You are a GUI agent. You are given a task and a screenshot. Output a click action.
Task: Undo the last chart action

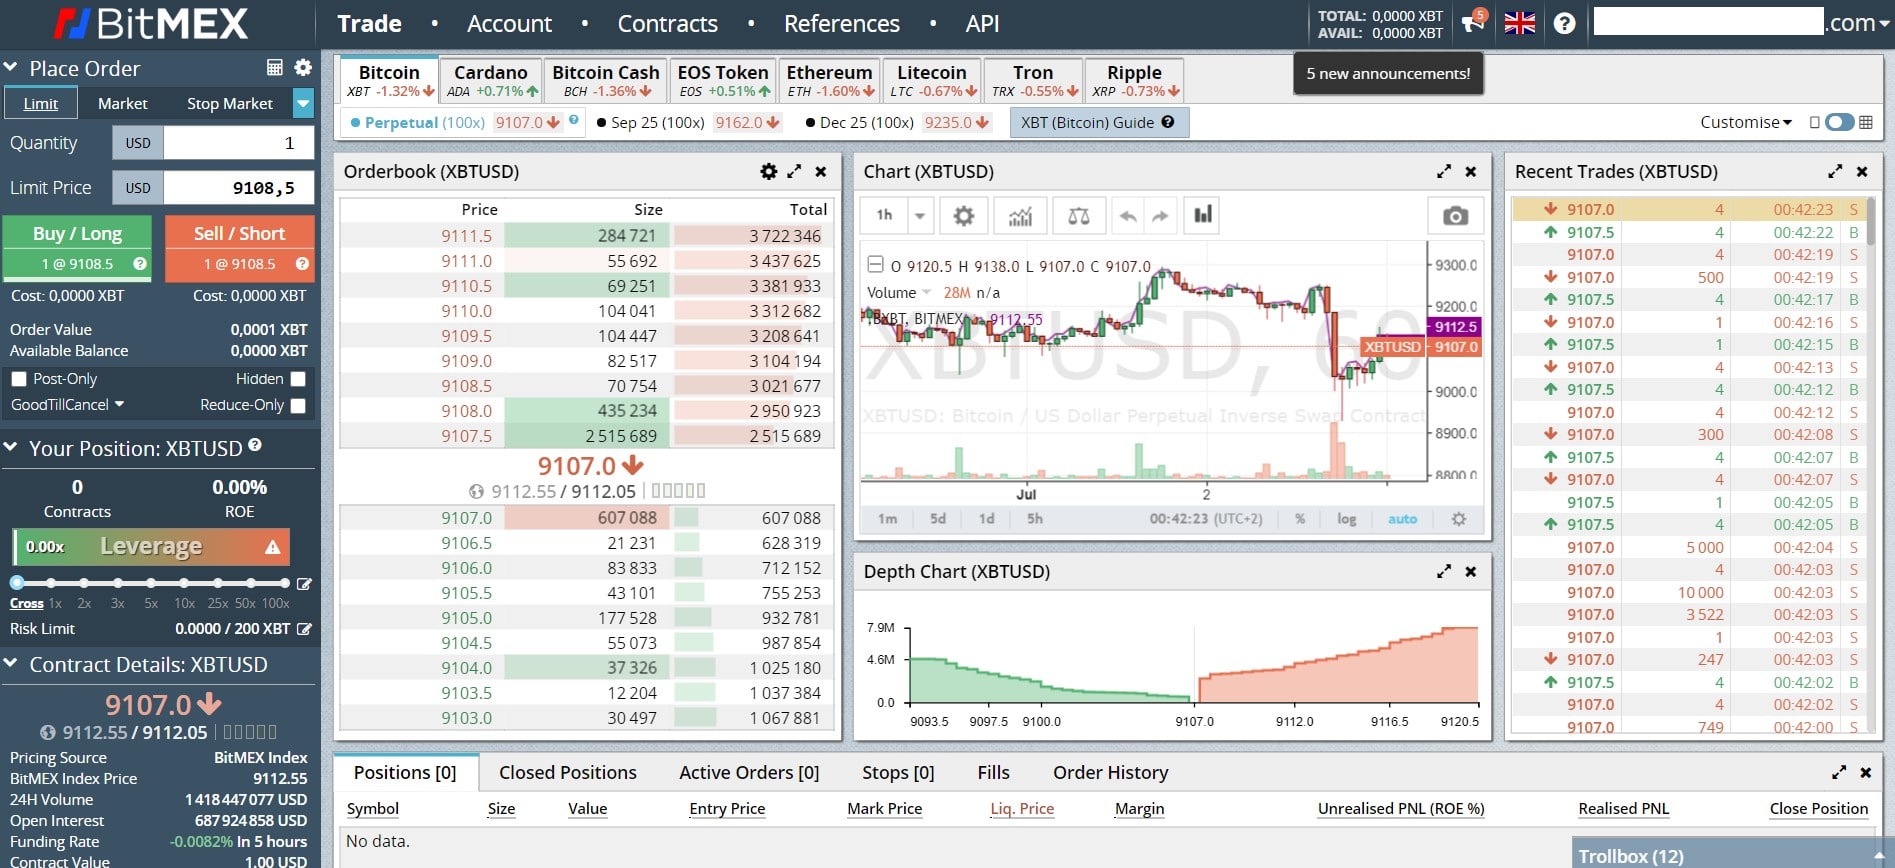(x=1128, y=215)
